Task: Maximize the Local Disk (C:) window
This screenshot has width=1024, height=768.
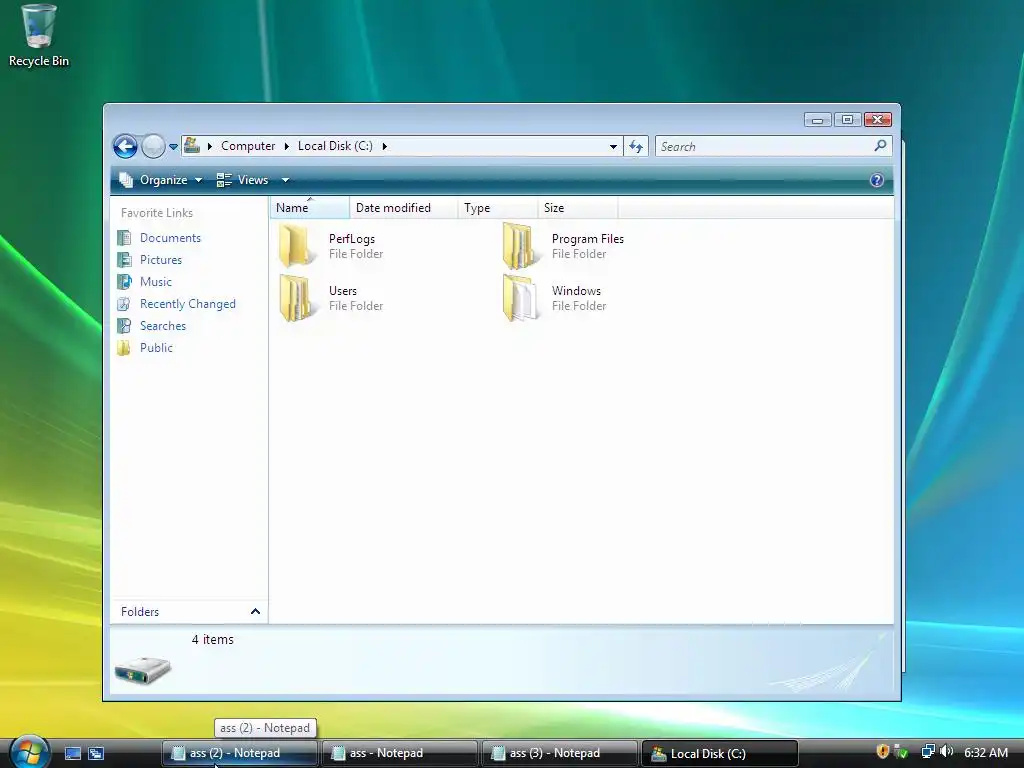Action: (847, 120)
